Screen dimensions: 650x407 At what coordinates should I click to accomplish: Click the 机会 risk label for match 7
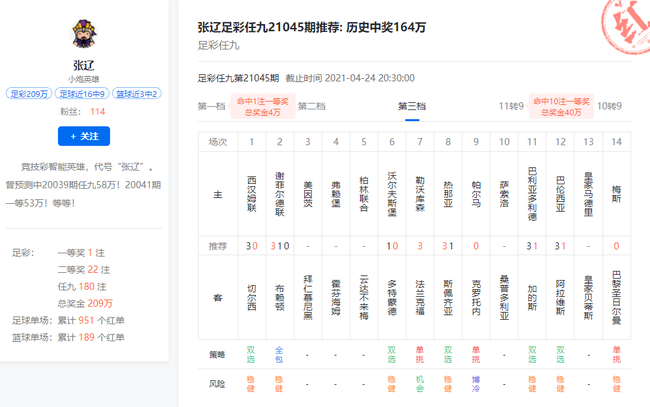[420, 384]
